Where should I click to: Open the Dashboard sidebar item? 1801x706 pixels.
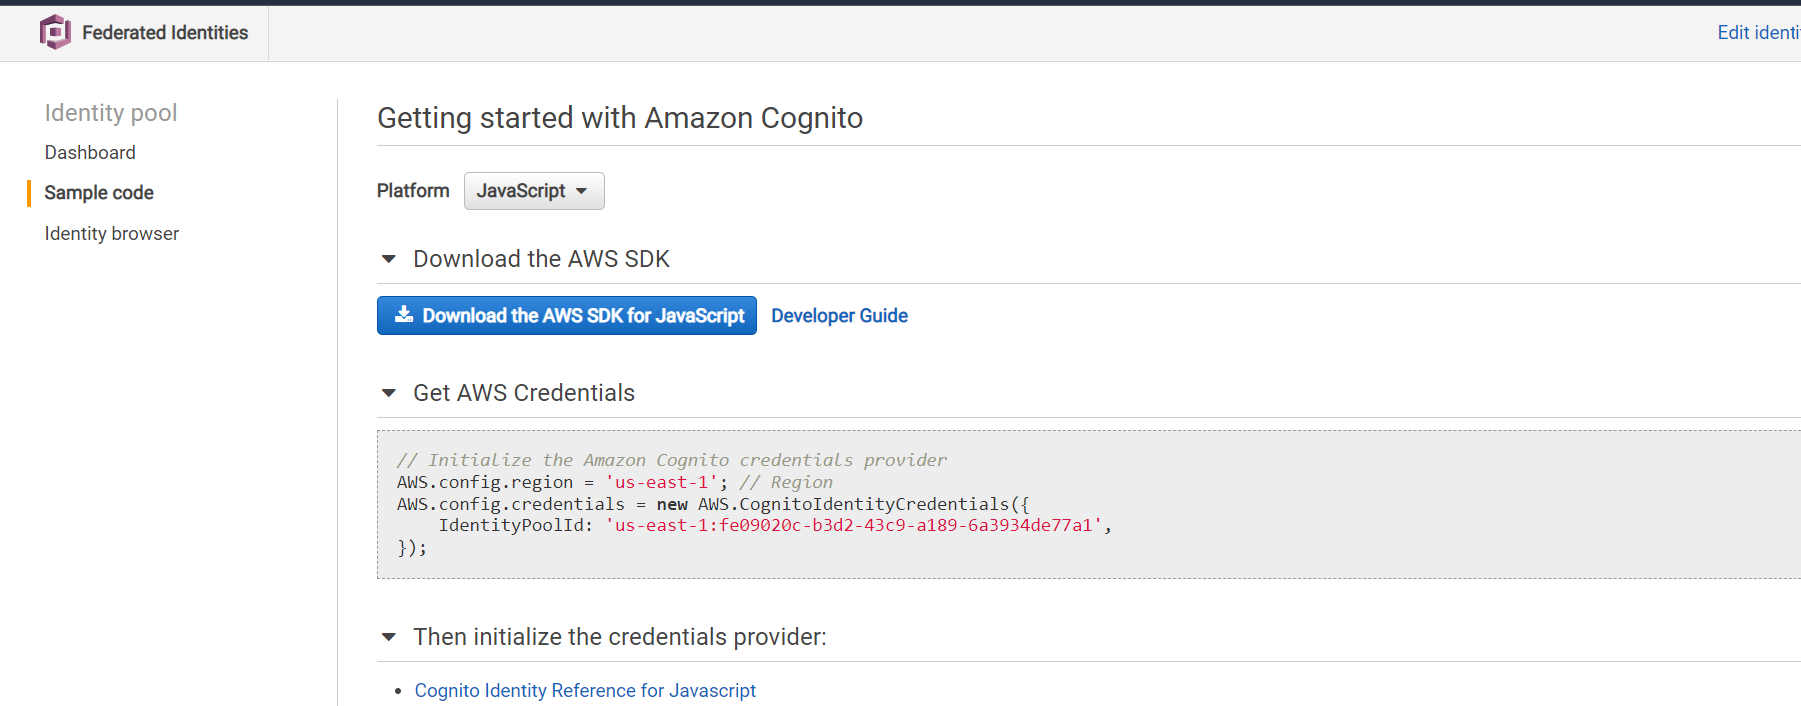pyautogui.click(x=90, y=152)
